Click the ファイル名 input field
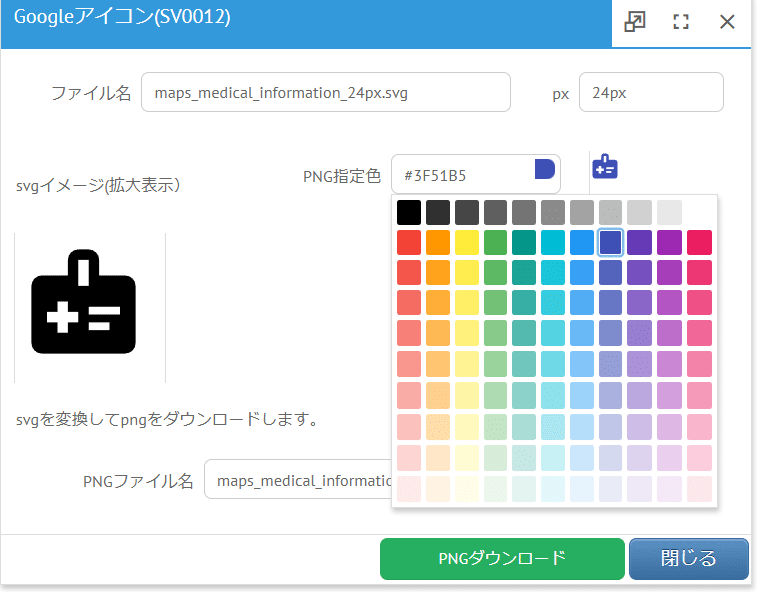757x592 pixels. pos(326,92)
